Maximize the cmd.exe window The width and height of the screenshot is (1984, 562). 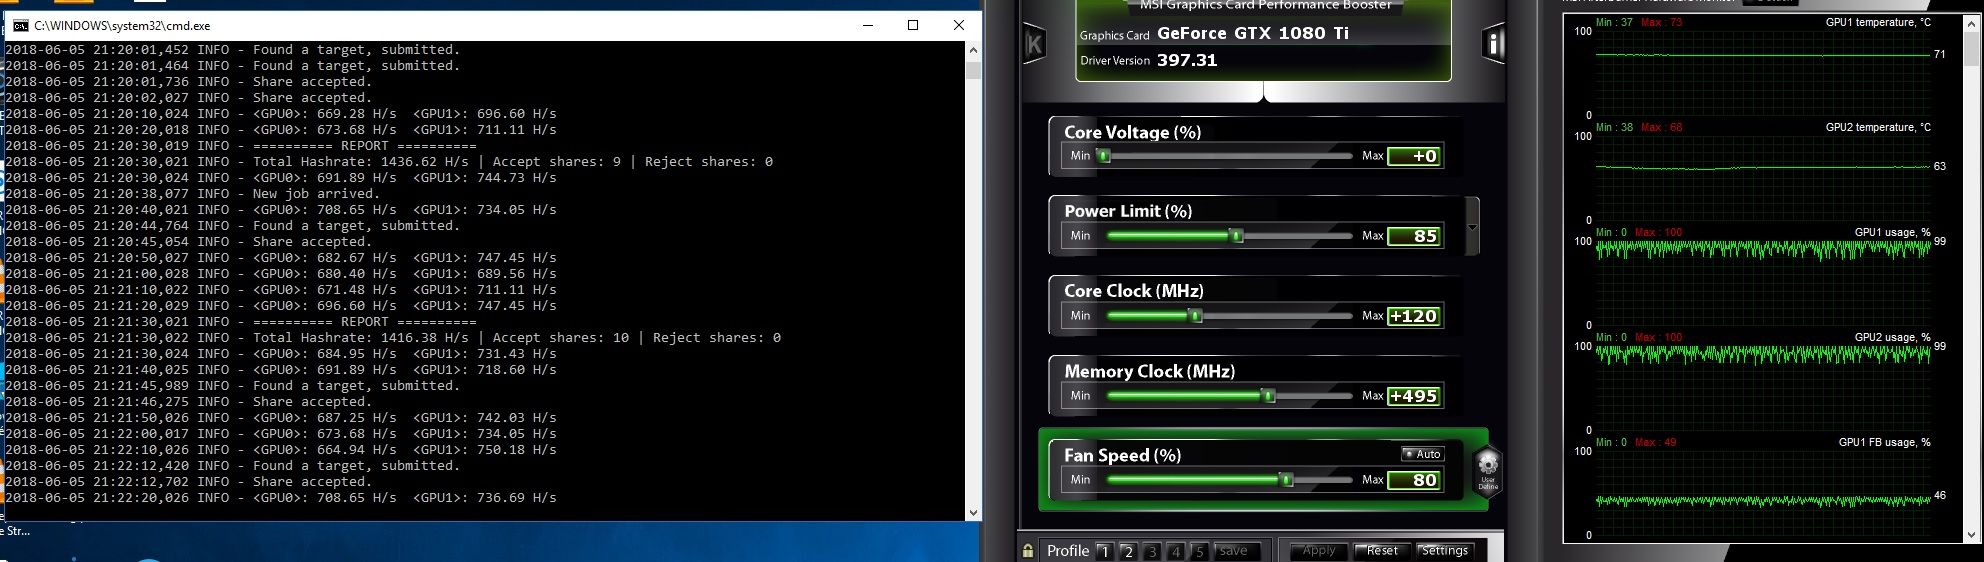tap(912, 25)
